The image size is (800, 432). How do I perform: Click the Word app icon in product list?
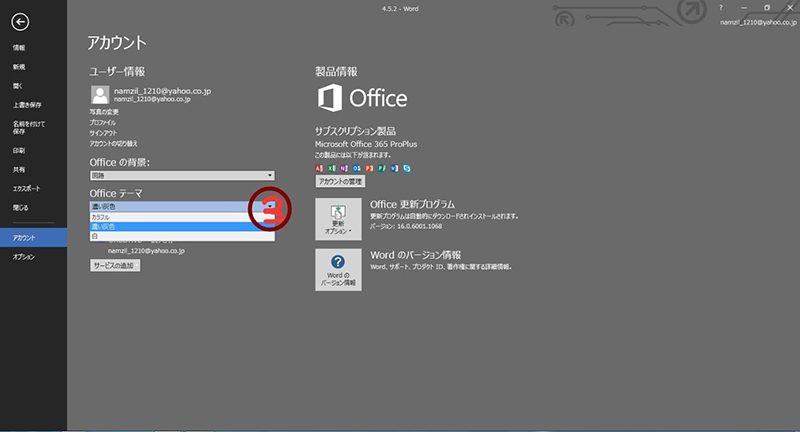394,168
